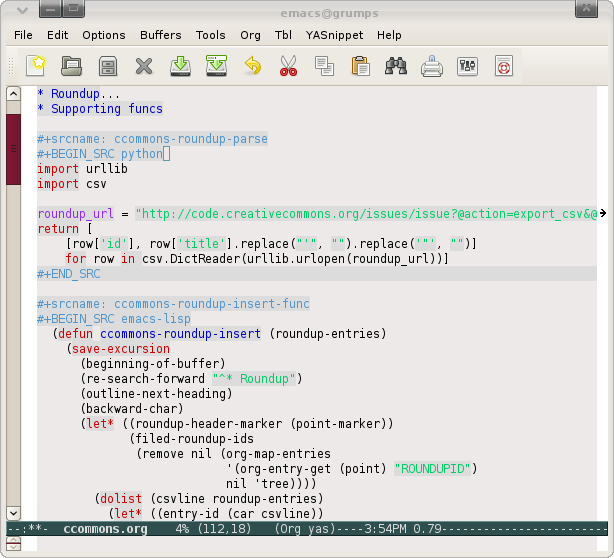614x558 pixels.
Task: Click the 'import urllib' line
Action: tap(82, 169)
